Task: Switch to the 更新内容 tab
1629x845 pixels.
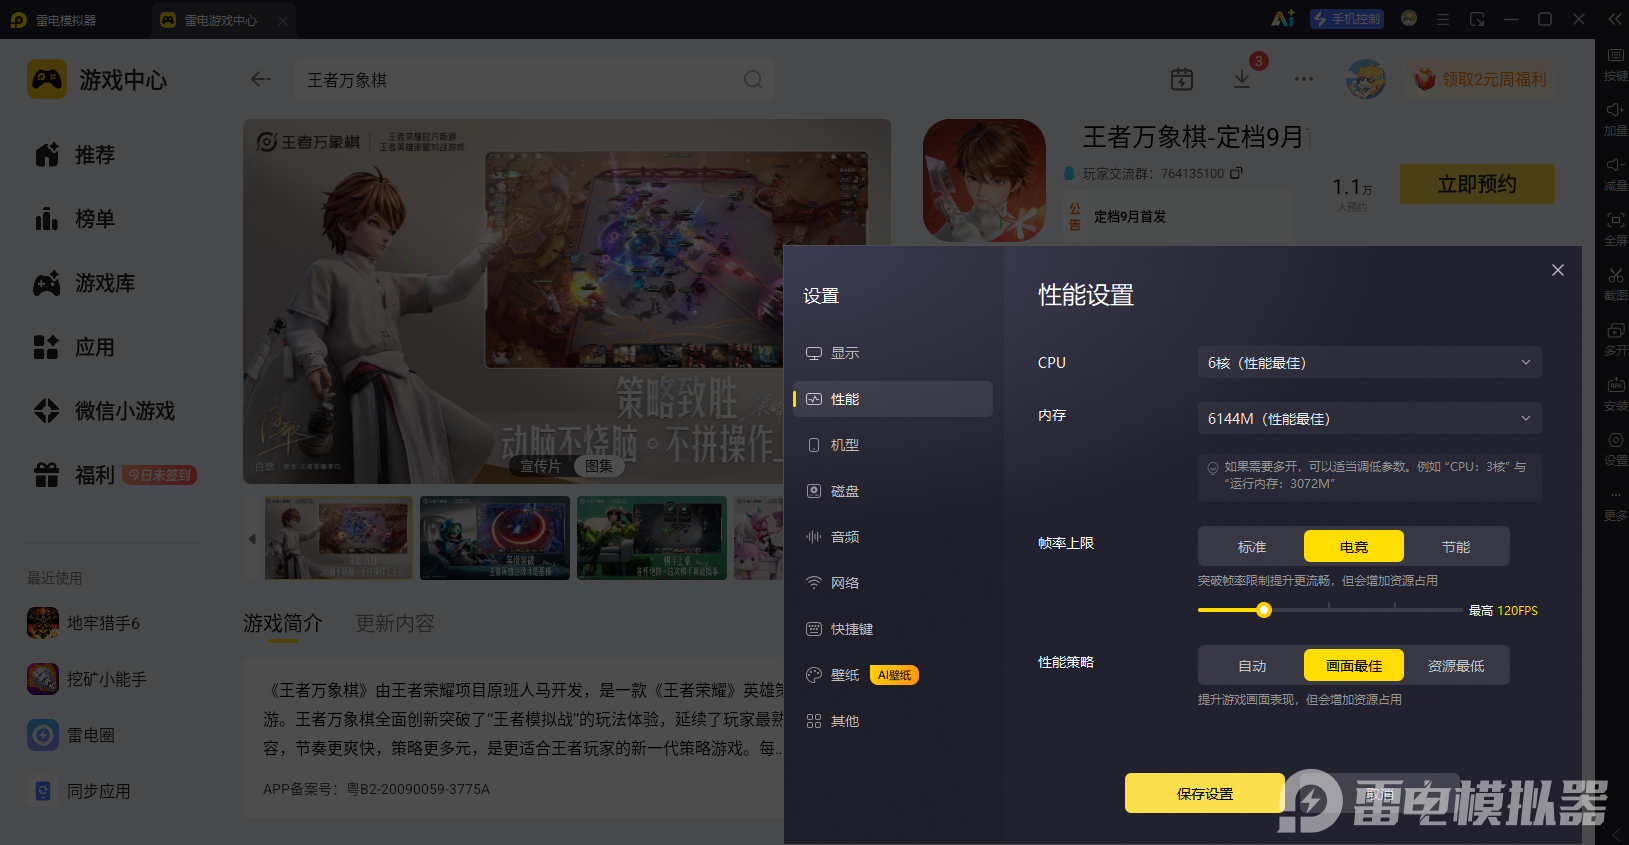Action: pyautogui.click(x=395, y=623)
